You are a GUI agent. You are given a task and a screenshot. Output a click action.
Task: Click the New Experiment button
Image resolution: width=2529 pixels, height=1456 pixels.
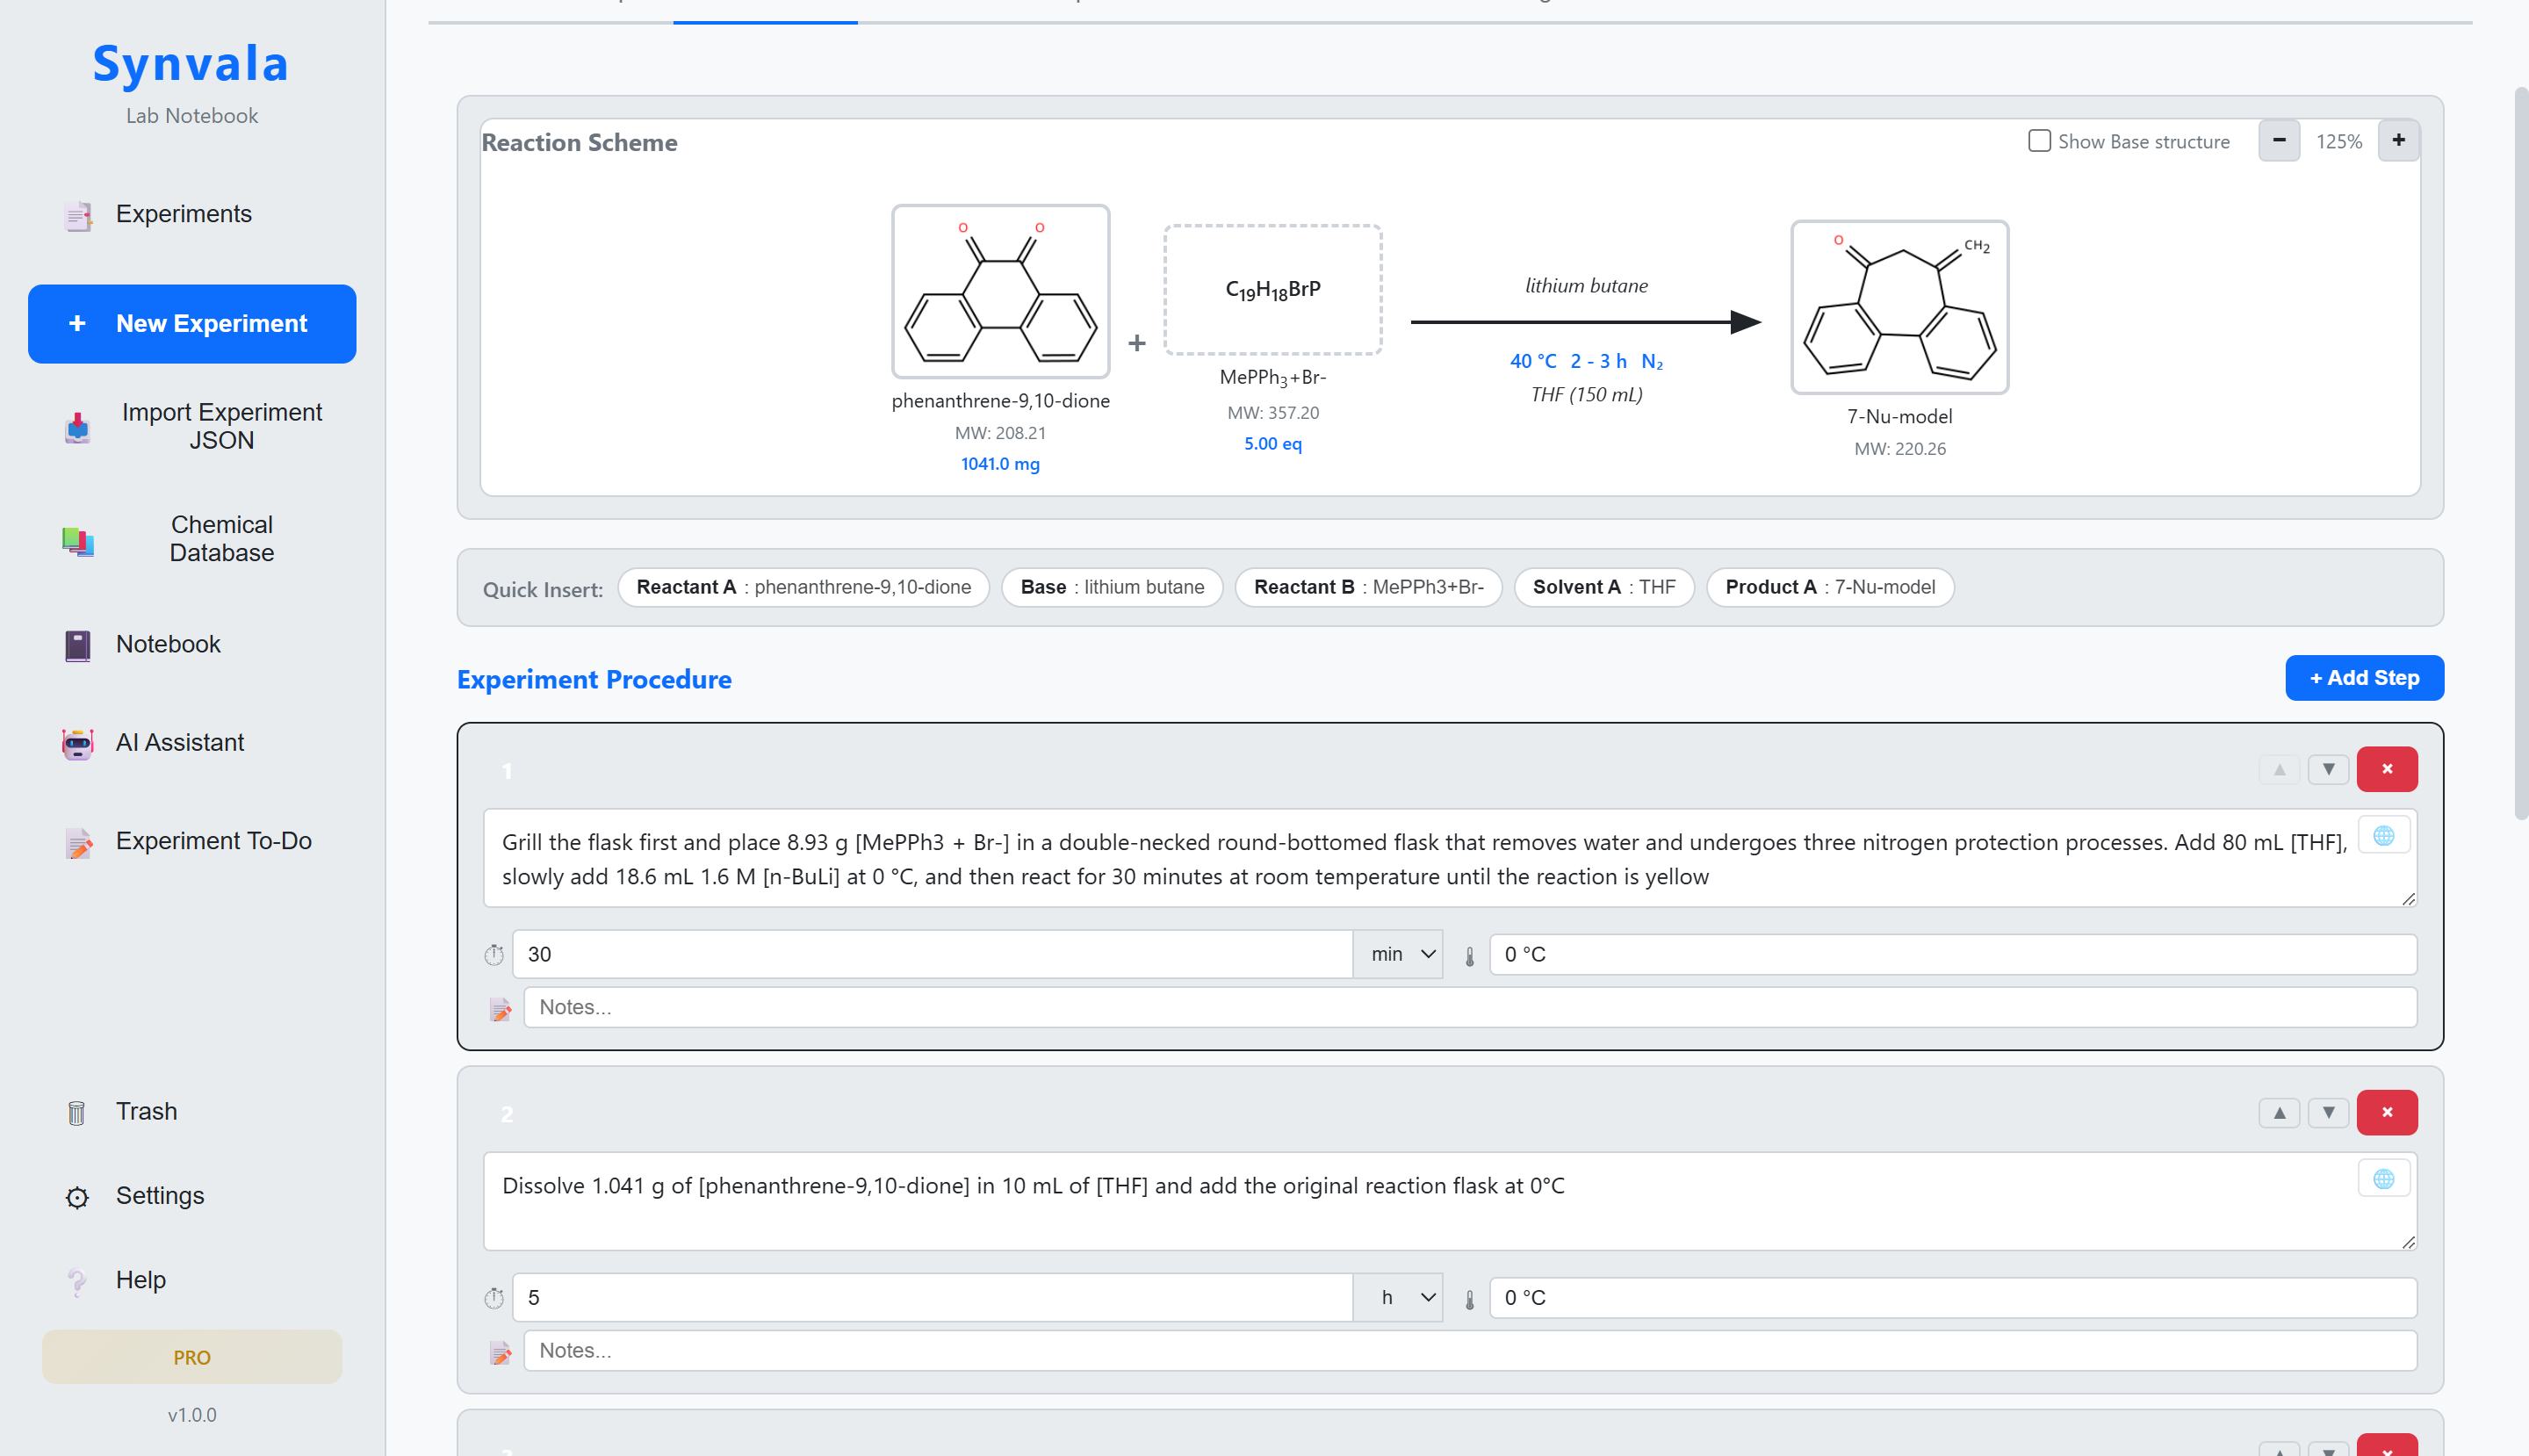[x=192, y=324]
